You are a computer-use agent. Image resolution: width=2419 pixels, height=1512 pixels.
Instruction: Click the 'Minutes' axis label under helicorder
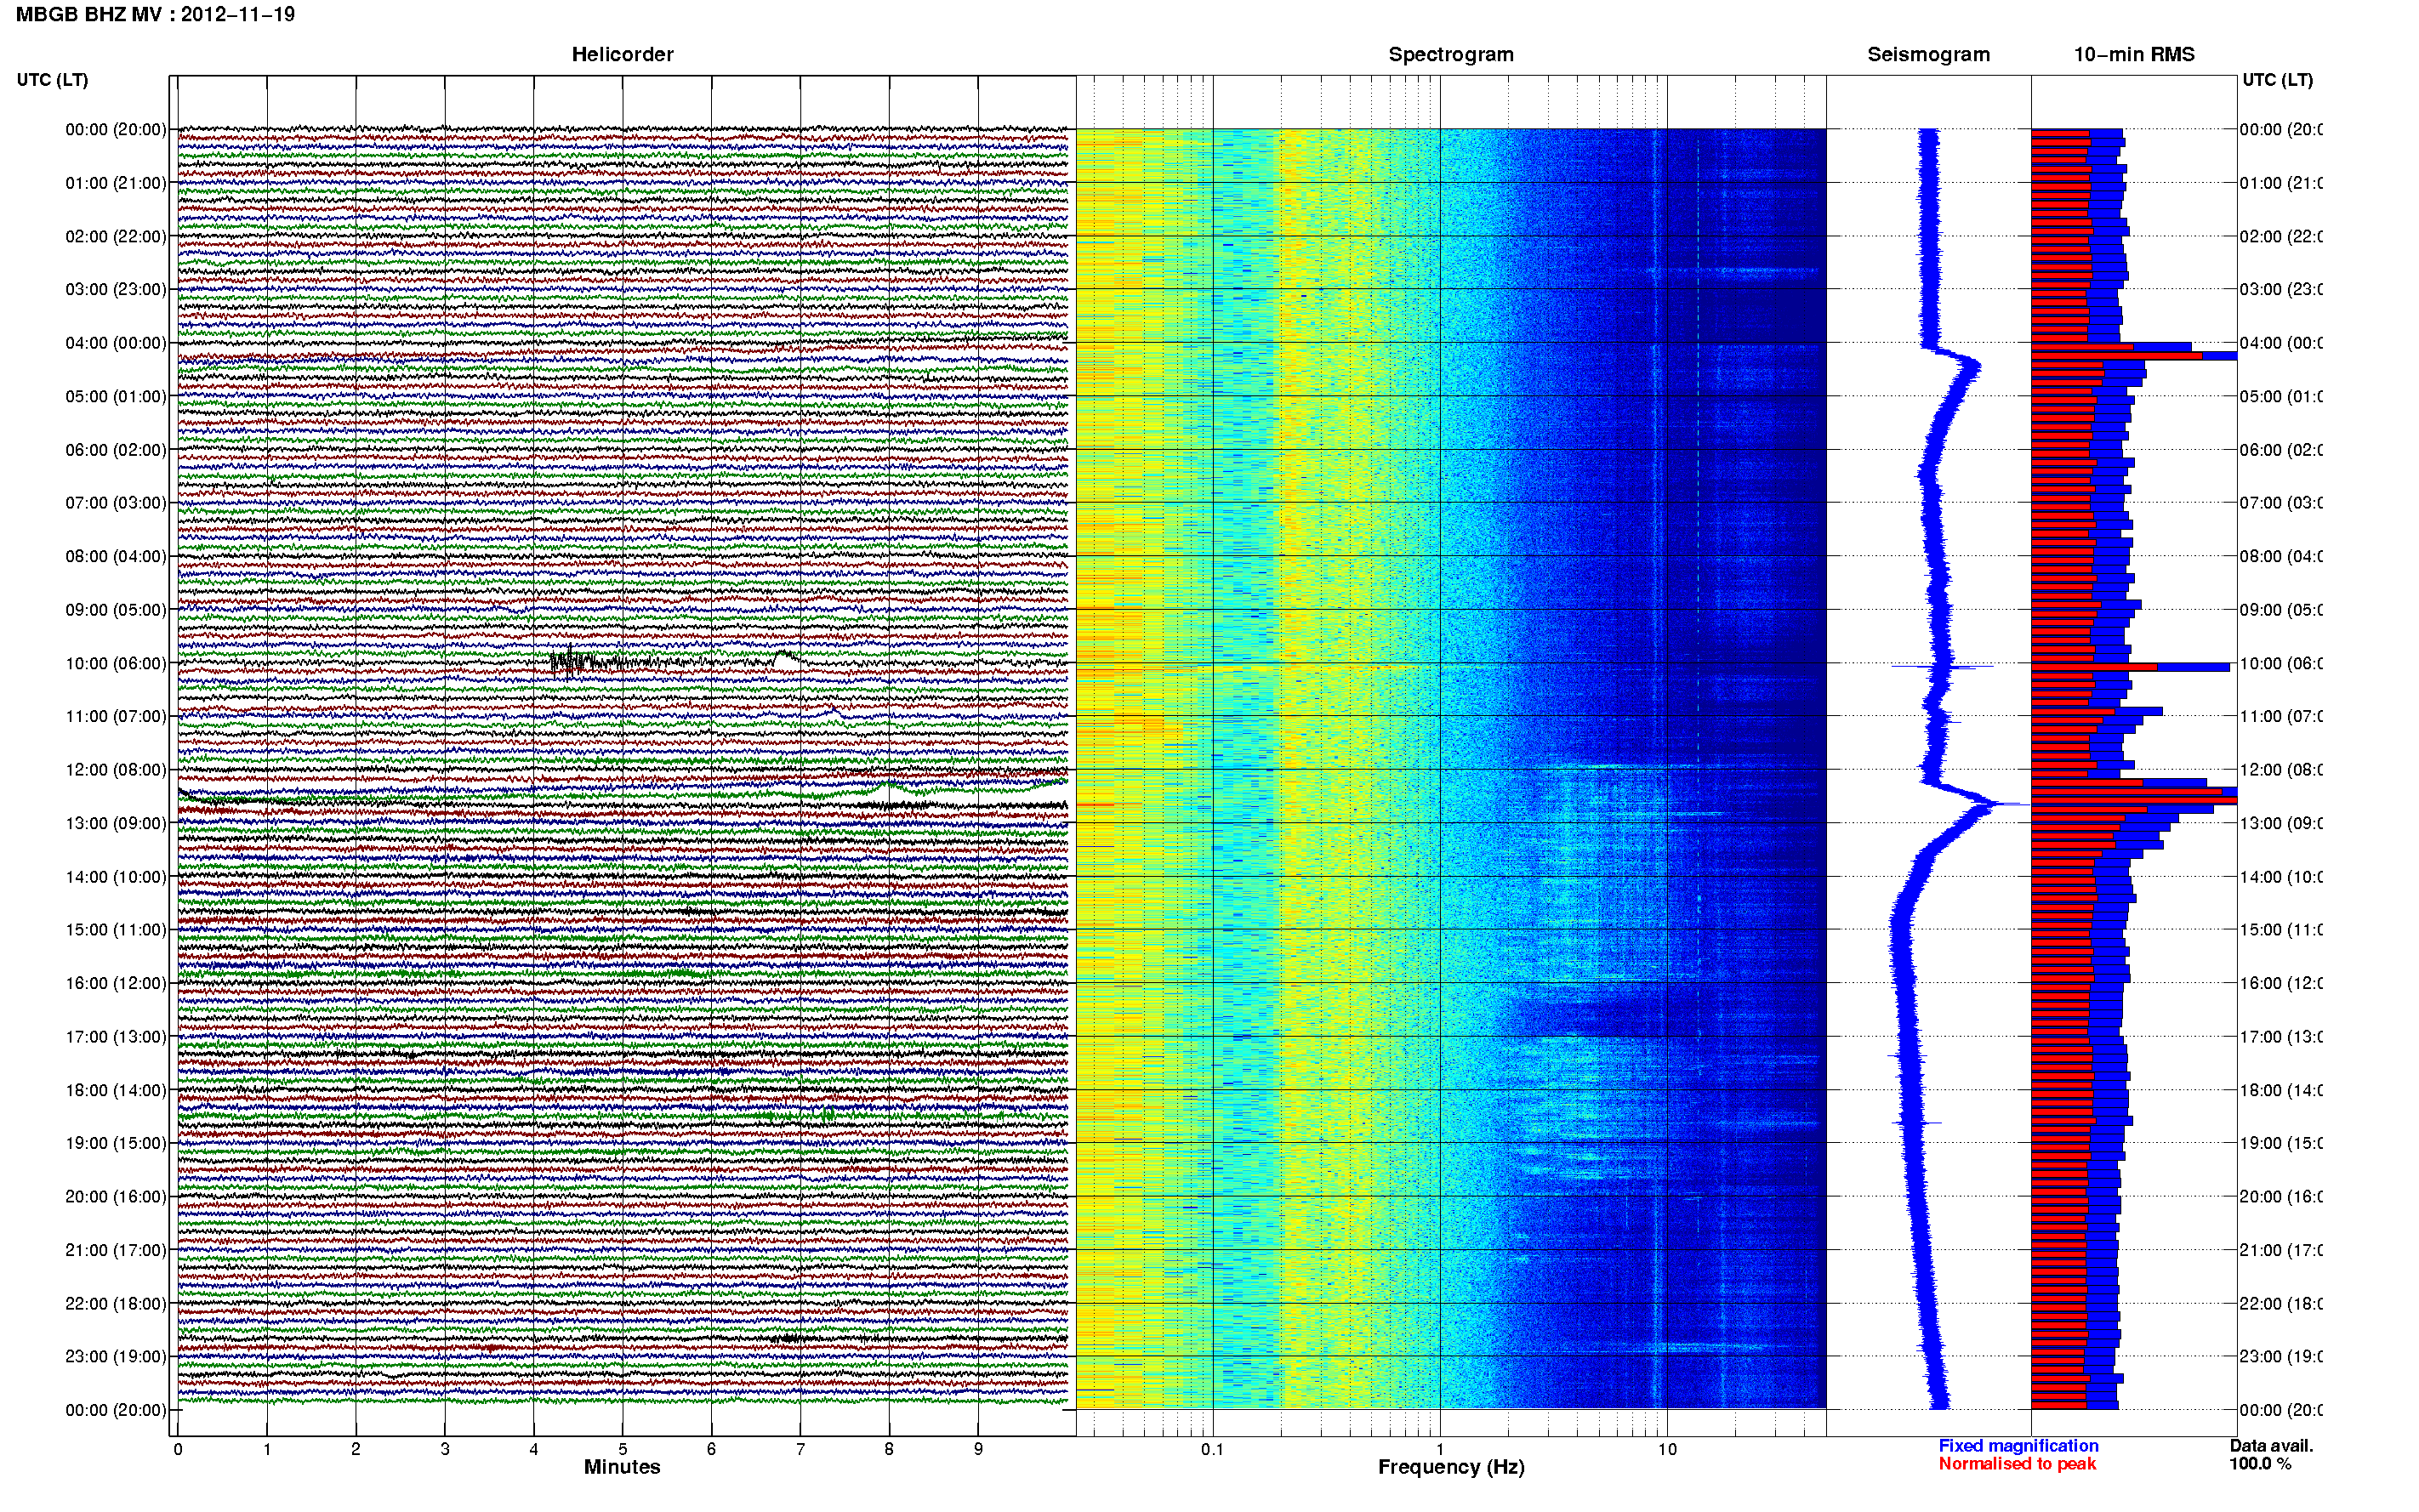622,1467
